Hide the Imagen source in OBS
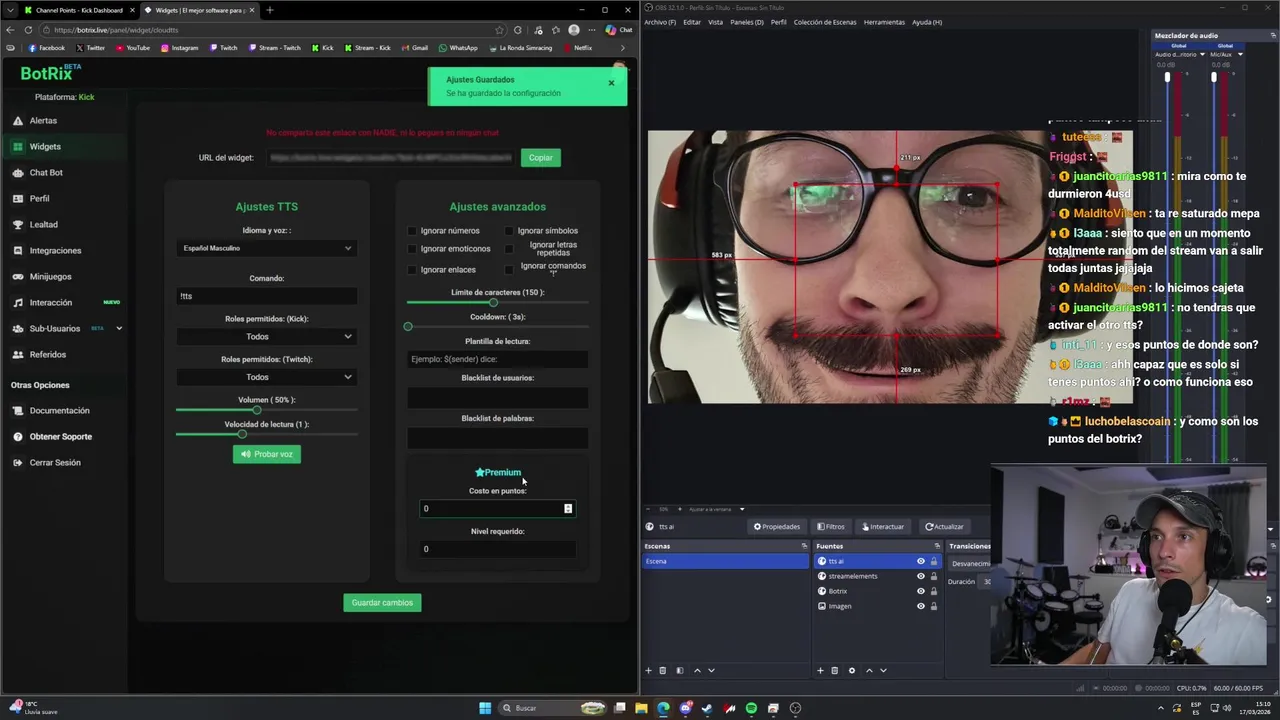Screen dimensions: 1280x720 tap(921, 606)
